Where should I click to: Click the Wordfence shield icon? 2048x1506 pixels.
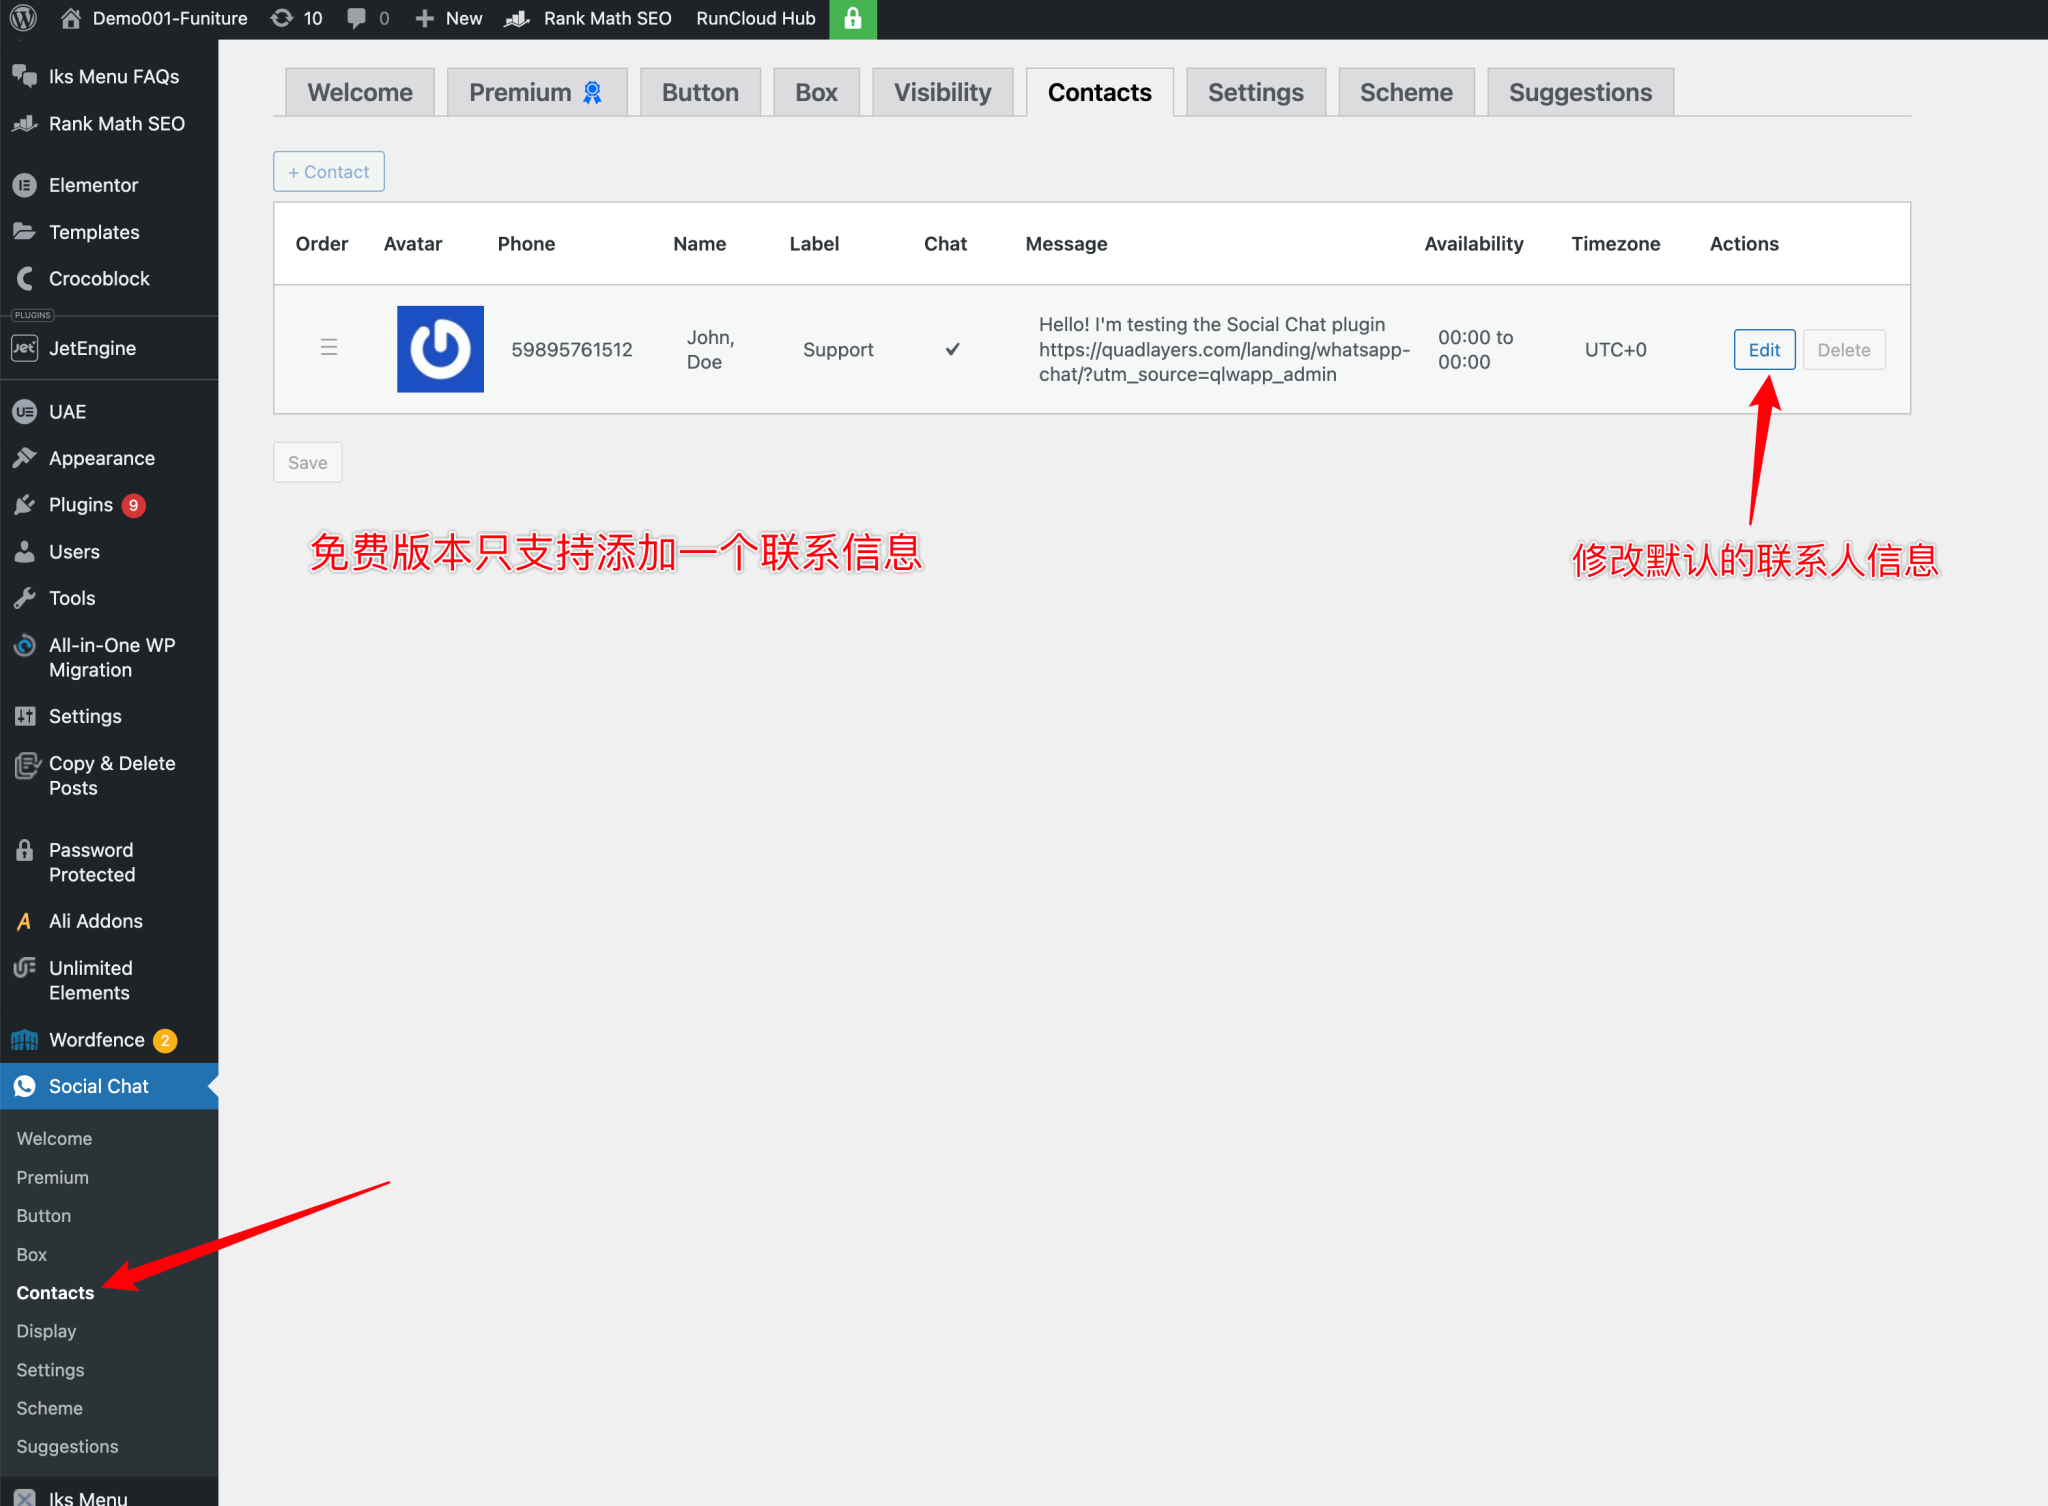(25, 1039)
